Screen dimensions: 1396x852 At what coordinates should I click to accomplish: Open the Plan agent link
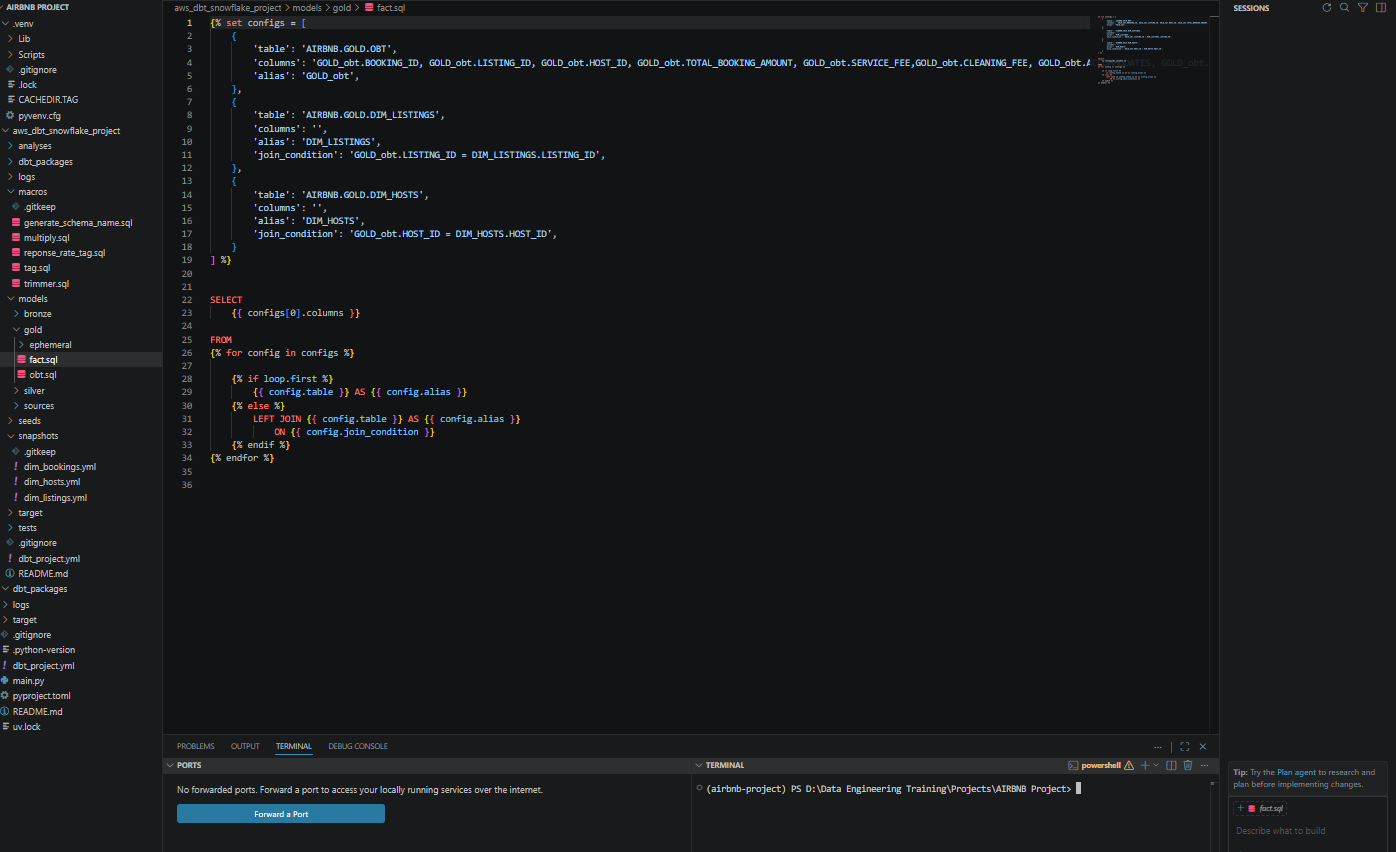pos(1296,772)
